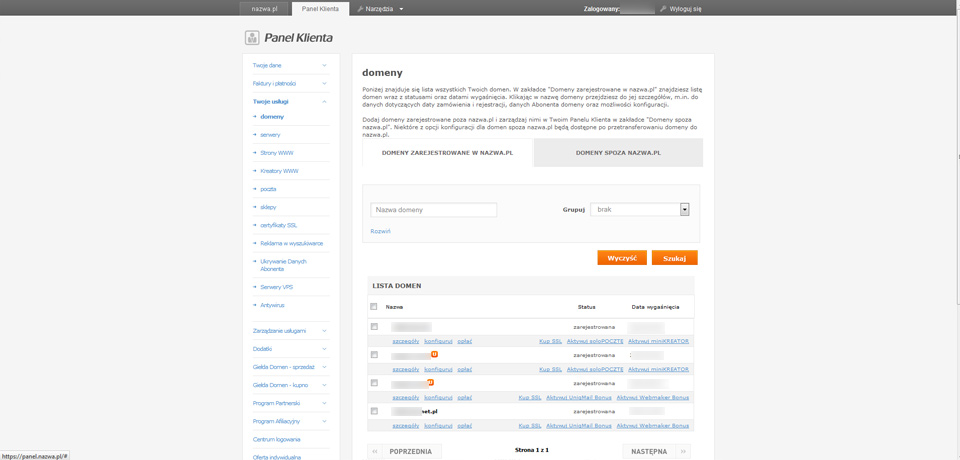This screenshot has width=960, height=460.
Task: Open the Narzędzia dropdown menu
Action: tap(380, 9)
